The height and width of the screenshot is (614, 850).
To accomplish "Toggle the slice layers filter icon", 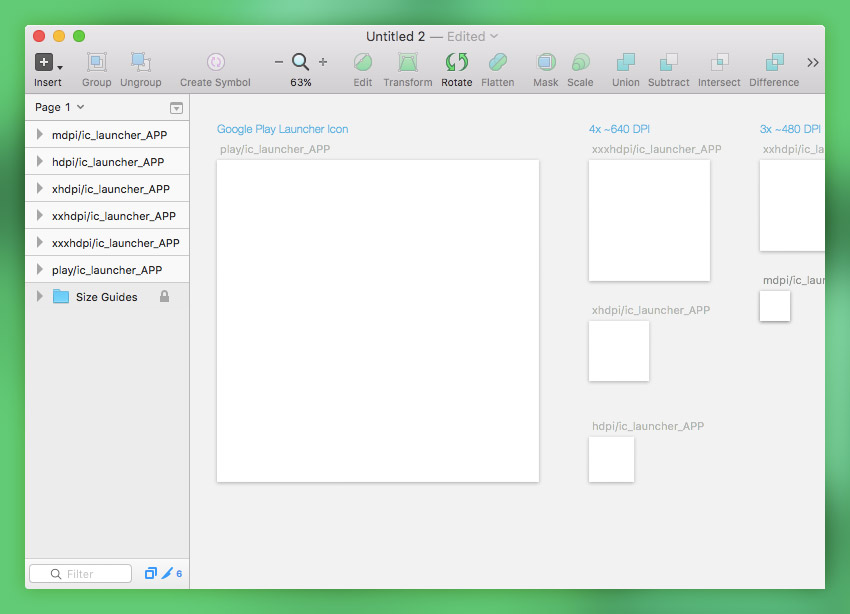I will [167, 574].
